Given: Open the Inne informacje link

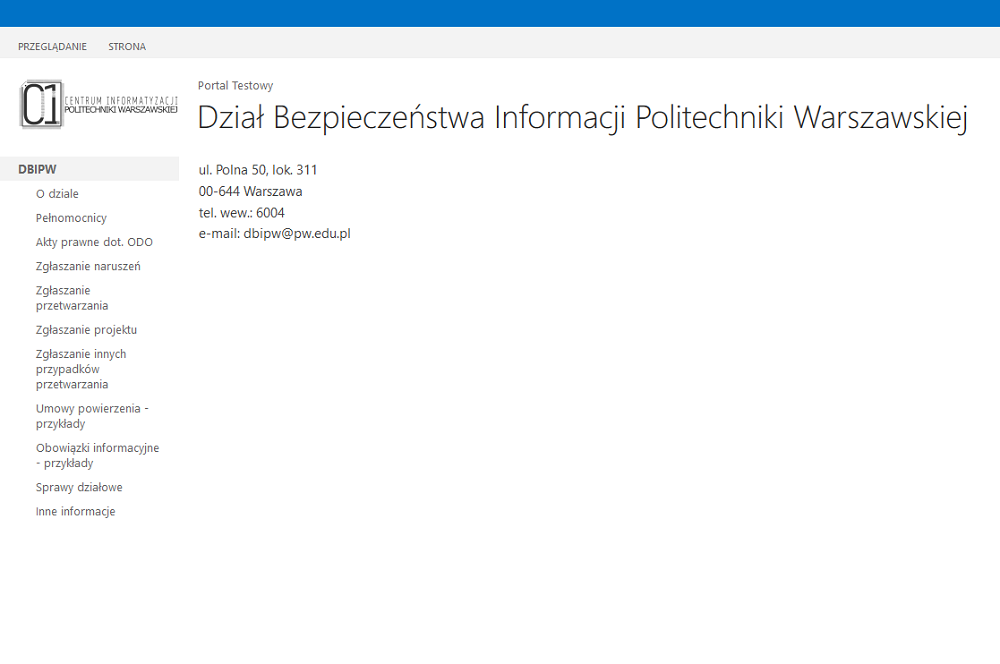Looking at the screenshot, I should point(75,512).
